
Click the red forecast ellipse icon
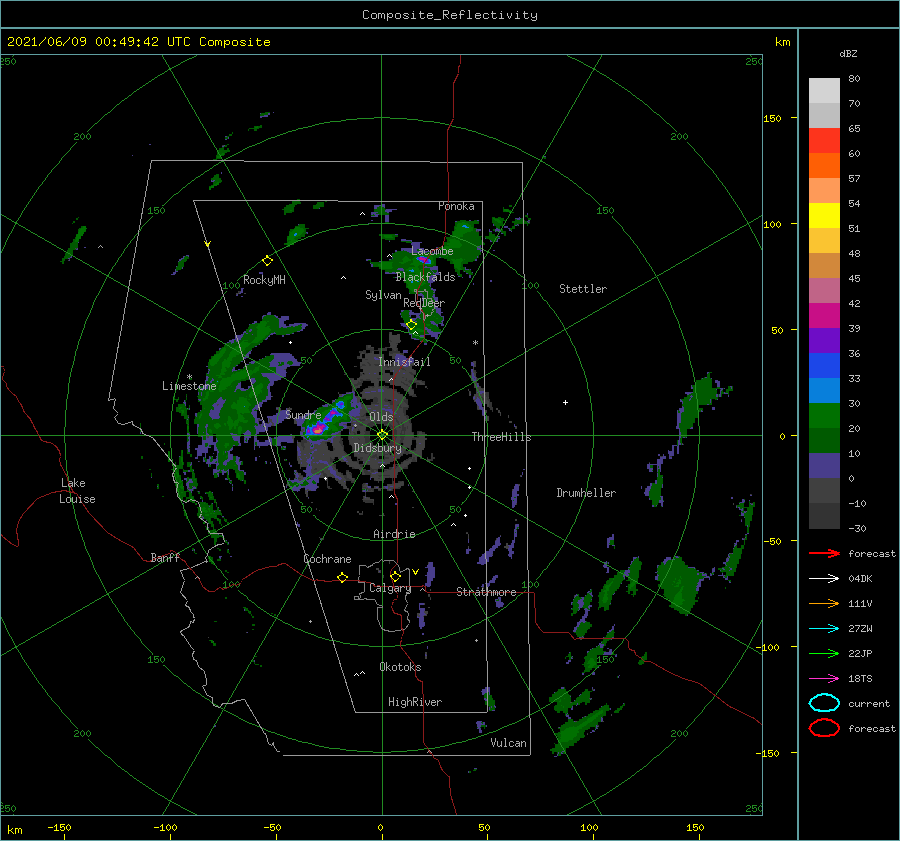tap(824, 728)
